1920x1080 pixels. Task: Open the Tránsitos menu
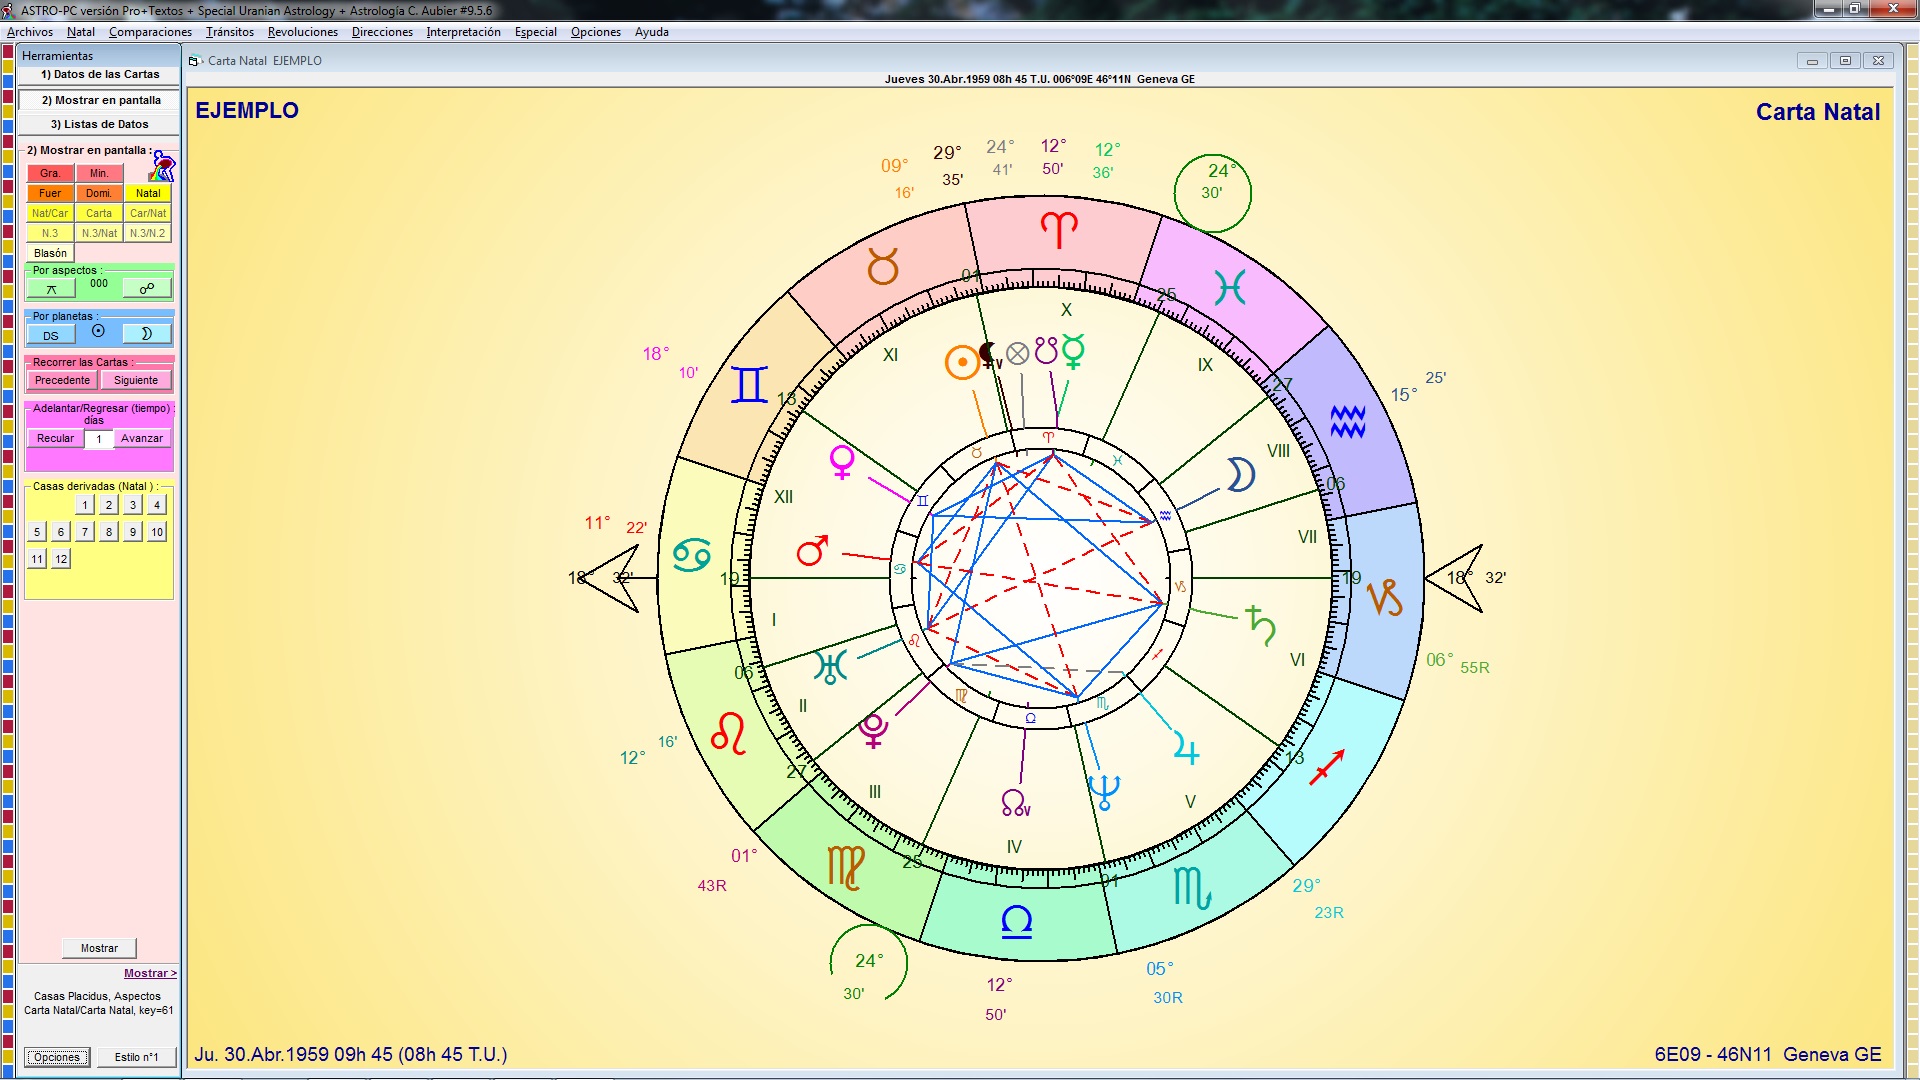pyautogui.click(x=230, y=32)
